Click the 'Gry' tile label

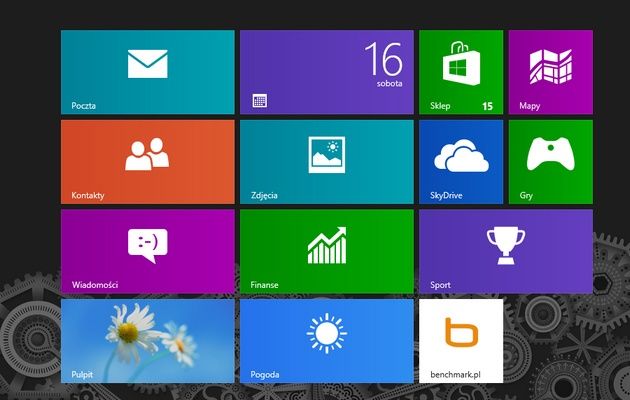pyautogui.click(x=526, y=196)
